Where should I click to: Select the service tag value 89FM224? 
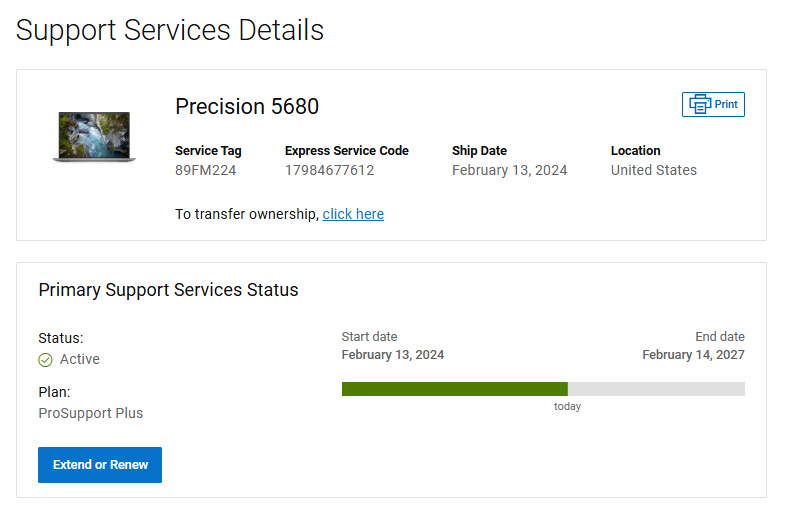(x=205, y=170)
